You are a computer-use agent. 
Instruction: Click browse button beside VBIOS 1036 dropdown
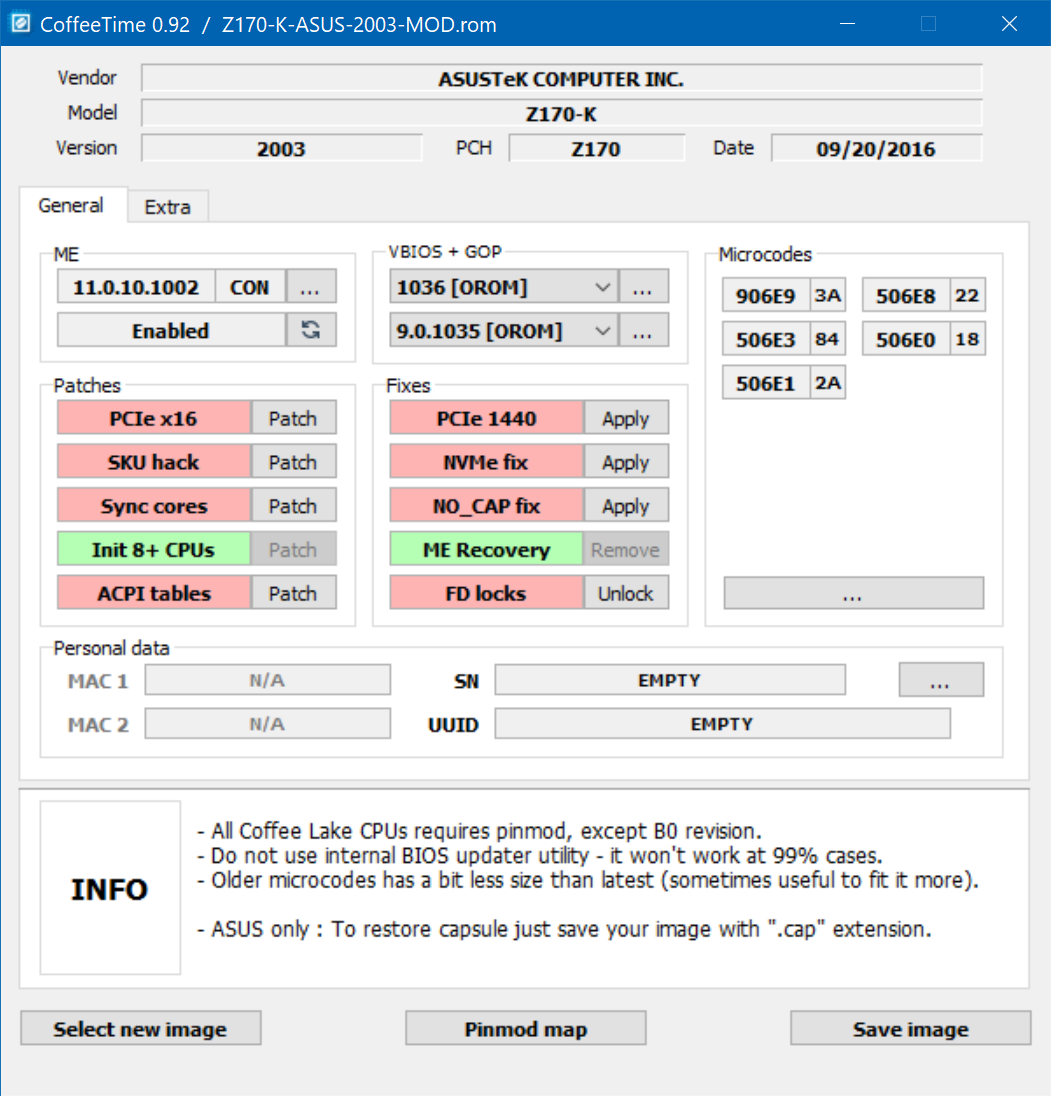pos(643,287)
